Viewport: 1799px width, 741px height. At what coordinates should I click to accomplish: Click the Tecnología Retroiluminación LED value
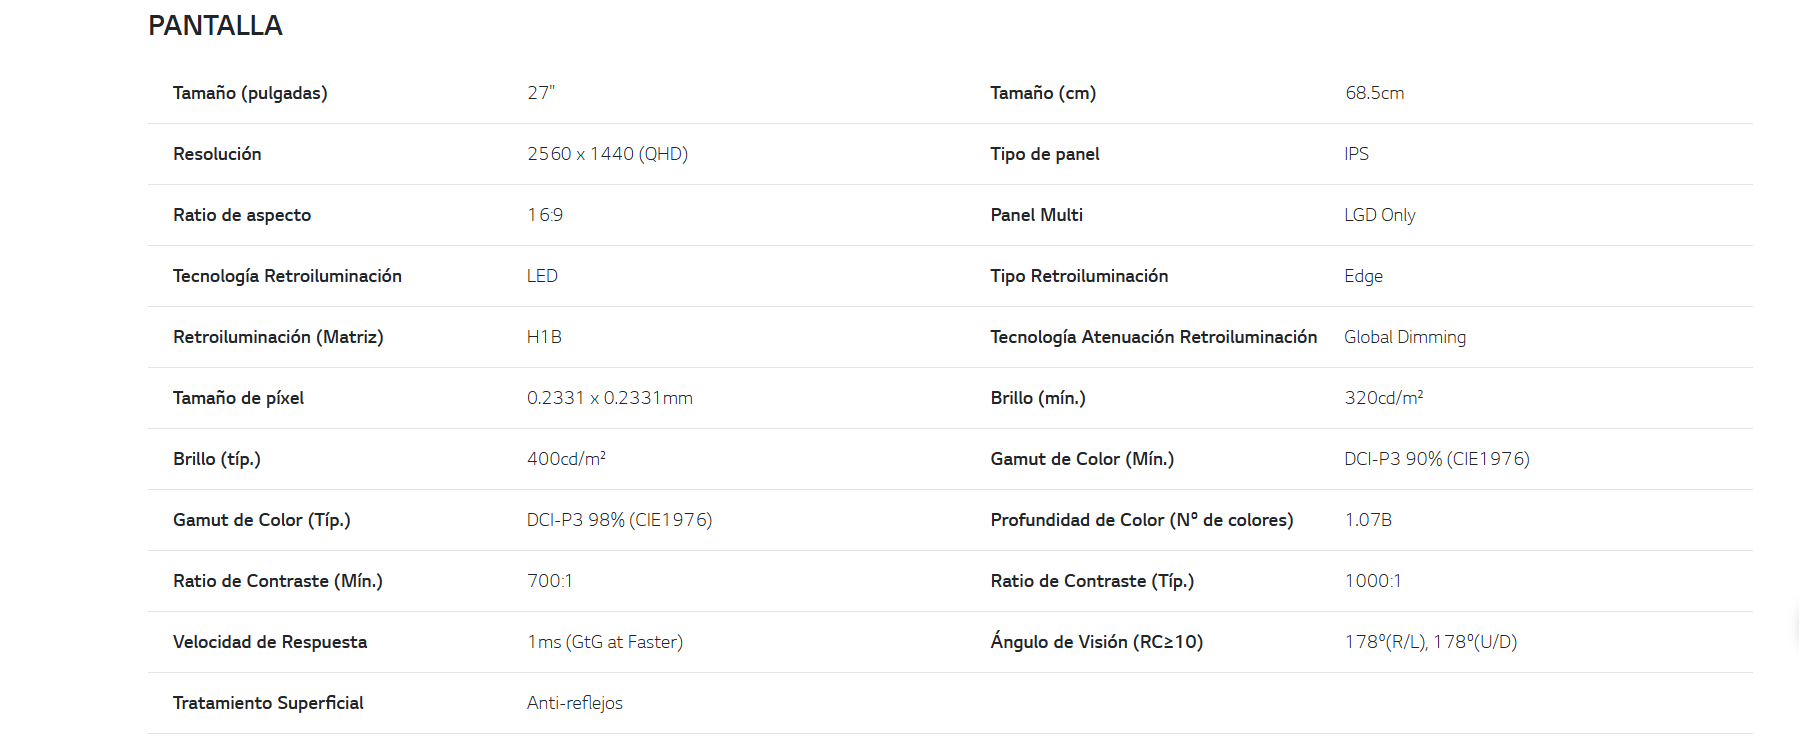click(x=542, y=276)
